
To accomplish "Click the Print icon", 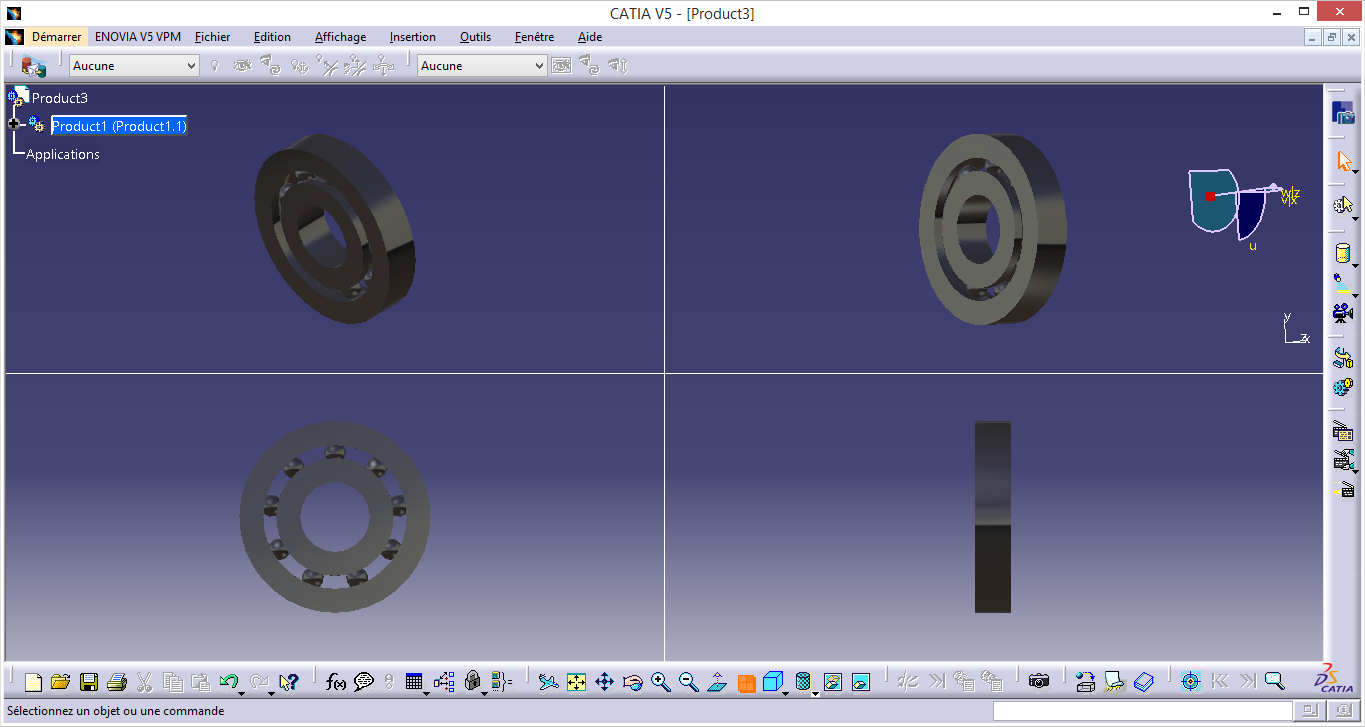I will pyautogui.click(x=116, y=682).
